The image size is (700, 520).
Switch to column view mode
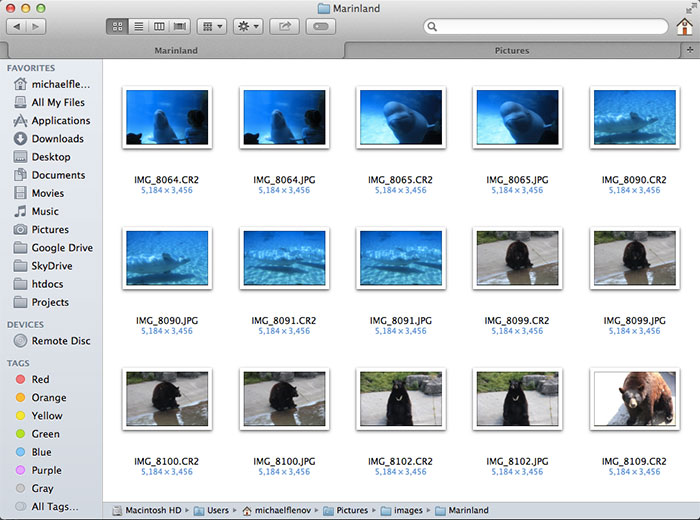(x=159, y=27)
